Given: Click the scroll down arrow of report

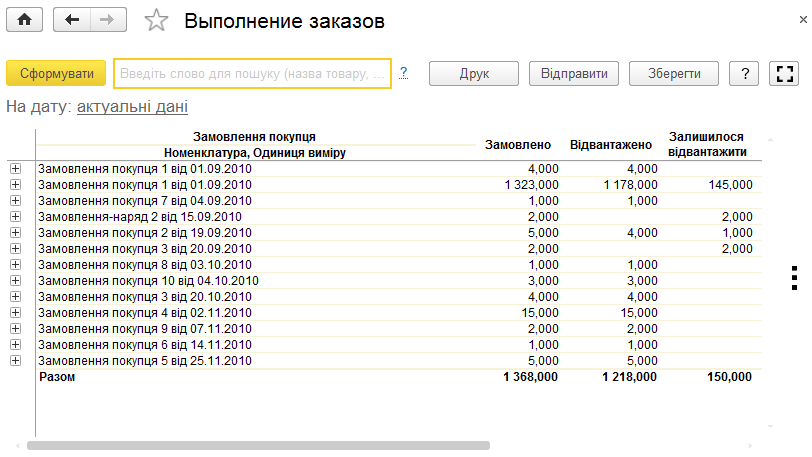Looking at the screenshot, I should point(771,426).
